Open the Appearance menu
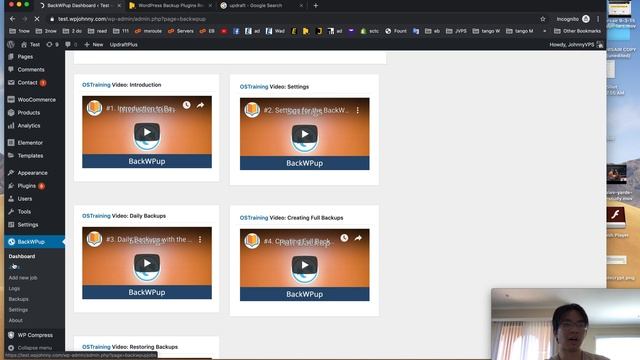Viewport: 640px width, 360px height. tap(32, 173)
